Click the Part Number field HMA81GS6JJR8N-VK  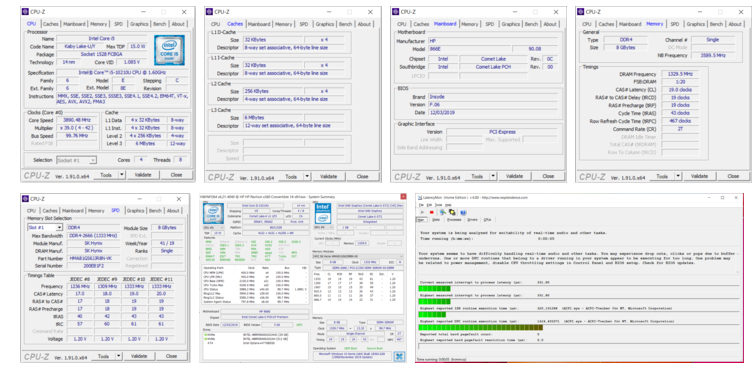pos(92,258)
